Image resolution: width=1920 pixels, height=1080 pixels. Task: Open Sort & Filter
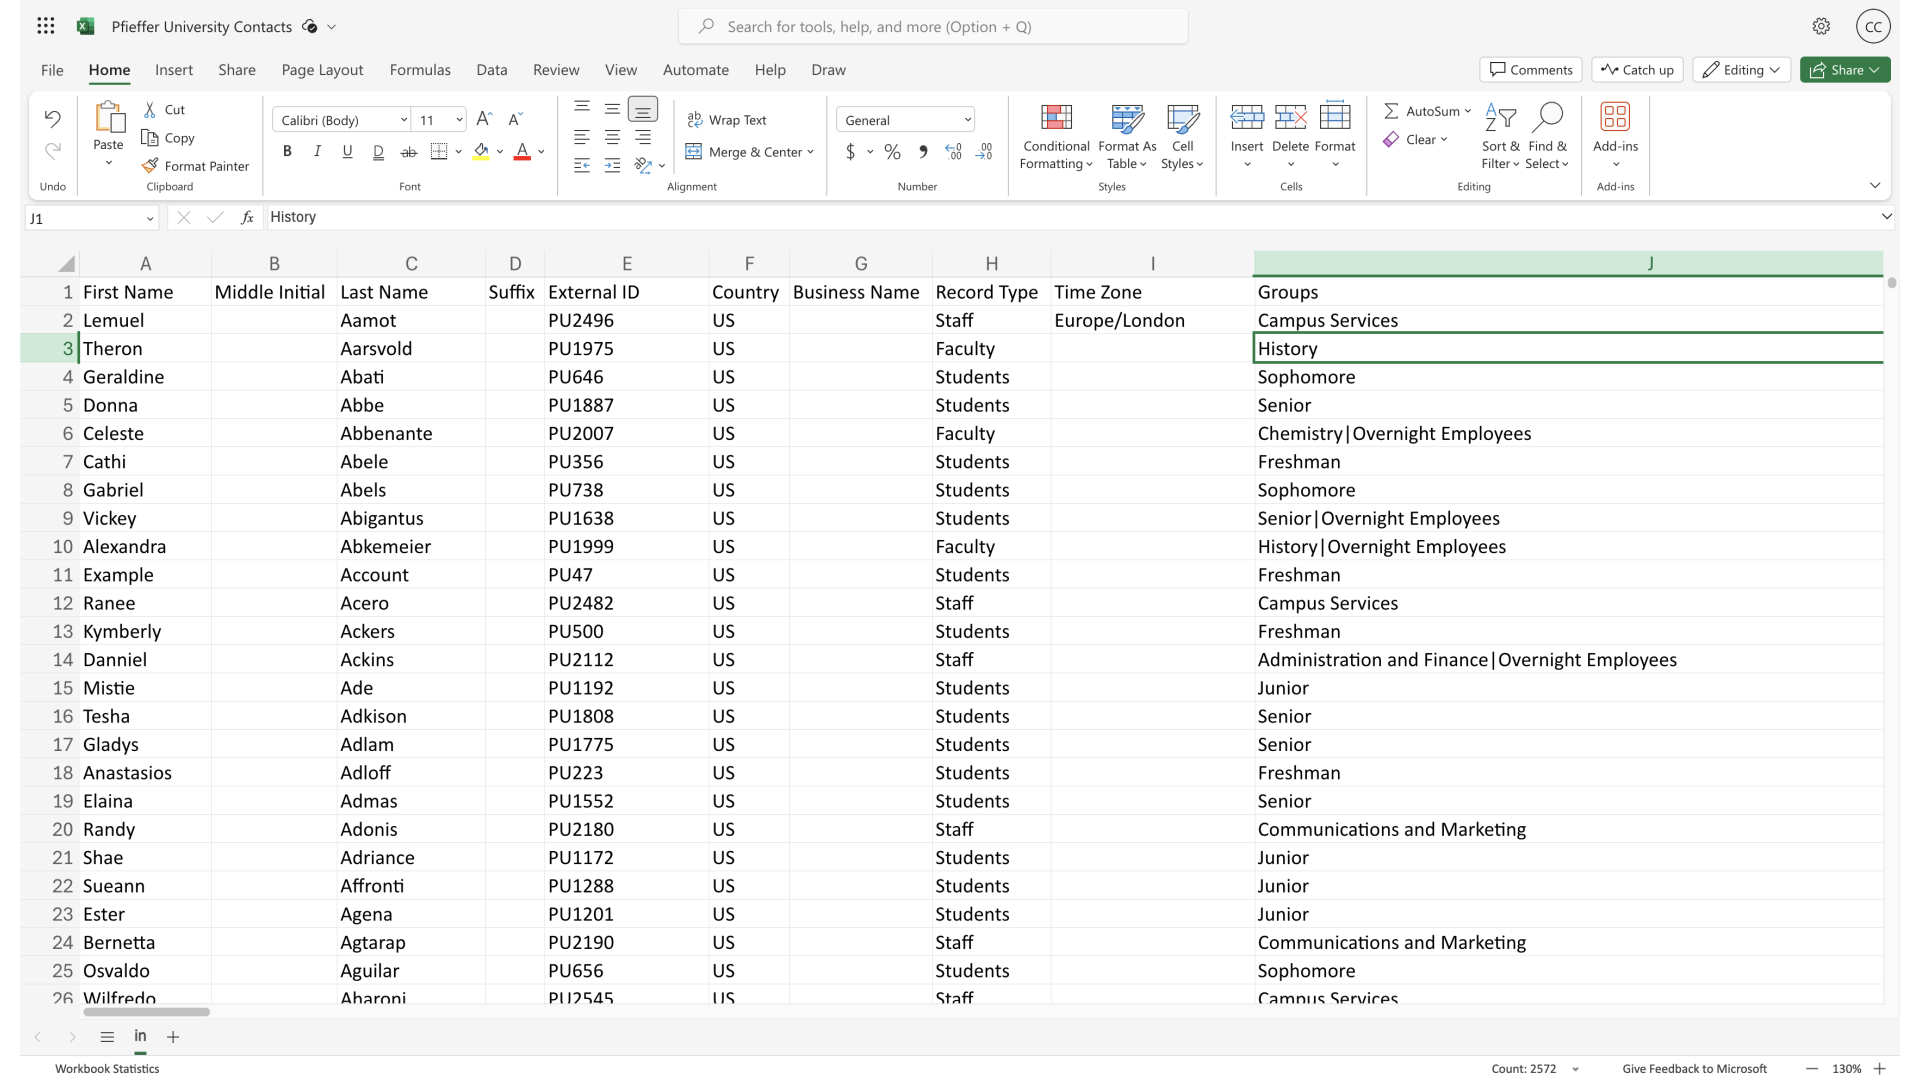(x=1501, y=137)
